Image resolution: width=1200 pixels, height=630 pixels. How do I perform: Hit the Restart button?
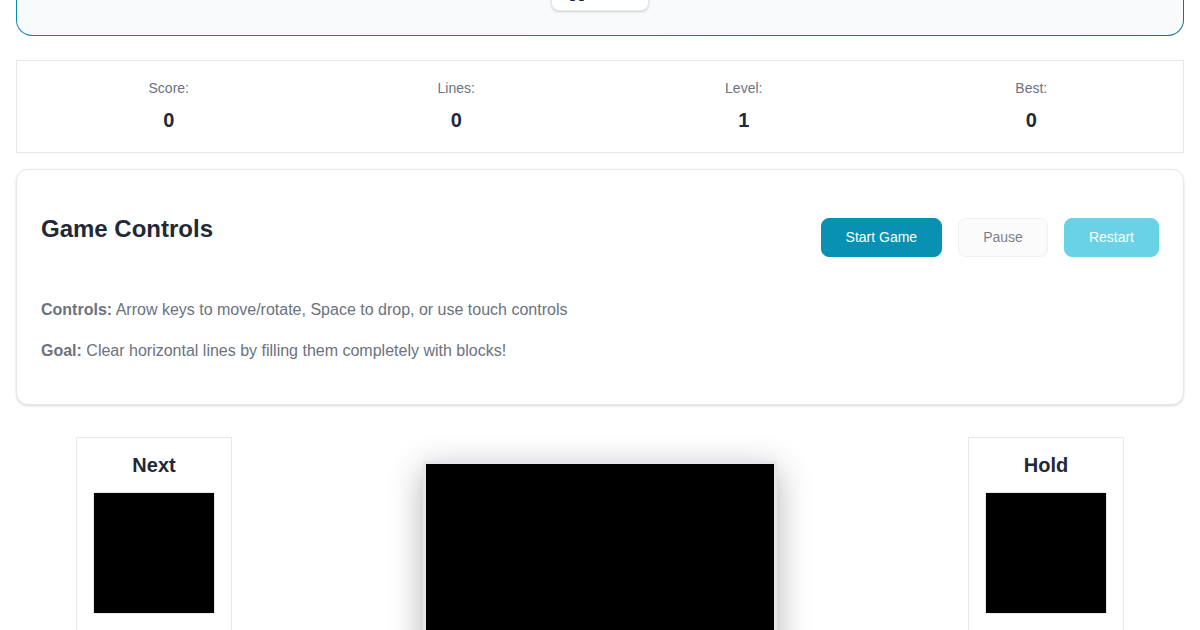pyautogui.click(x=1111, y=237)
